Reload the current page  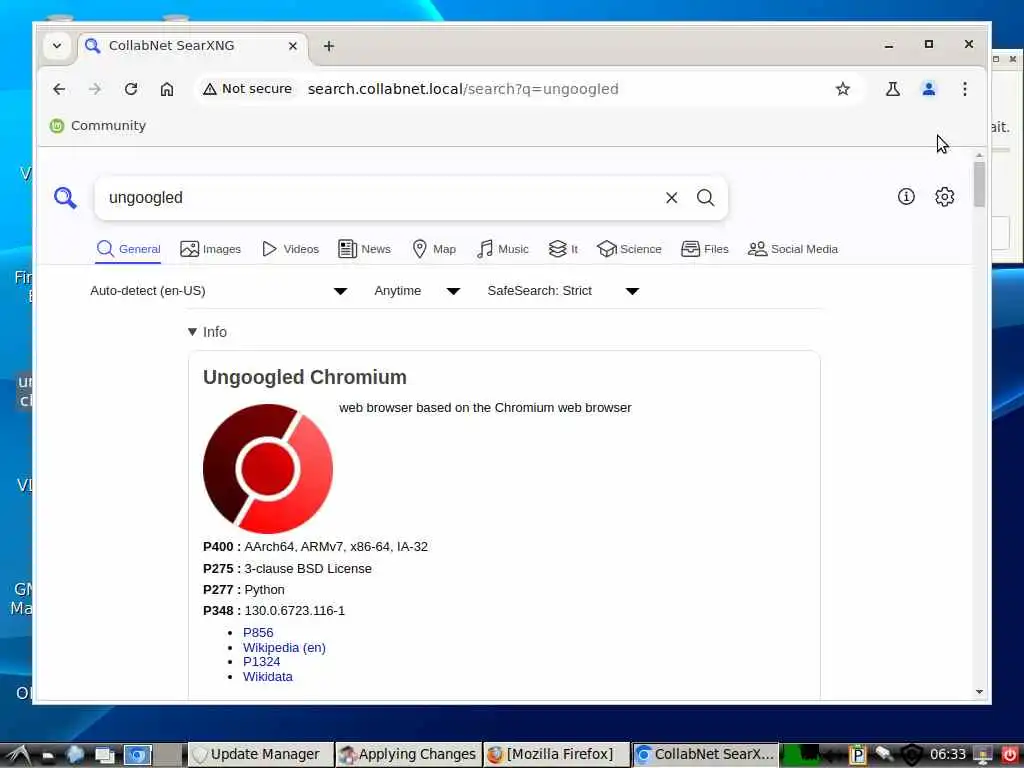[x=131, y=89]
